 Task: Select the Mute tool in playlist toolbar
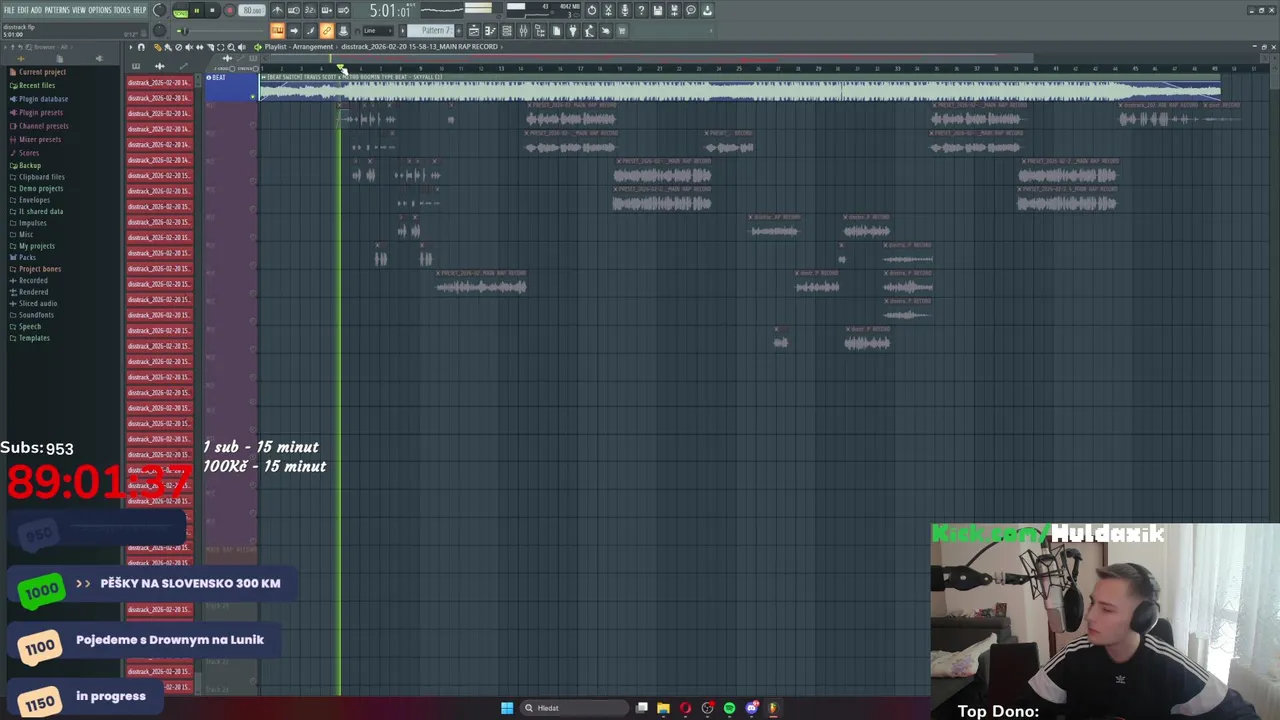(189, 47)
